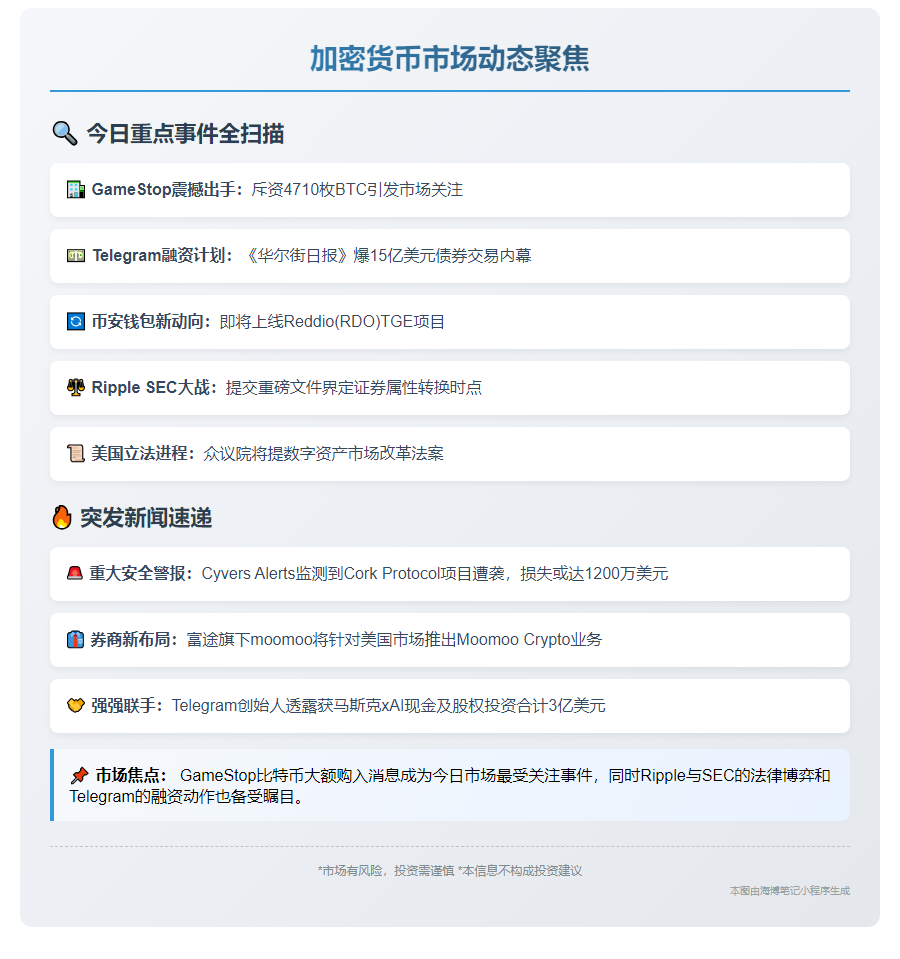Select the title 加密货币市场动态聚焦

tap(449, 59)
